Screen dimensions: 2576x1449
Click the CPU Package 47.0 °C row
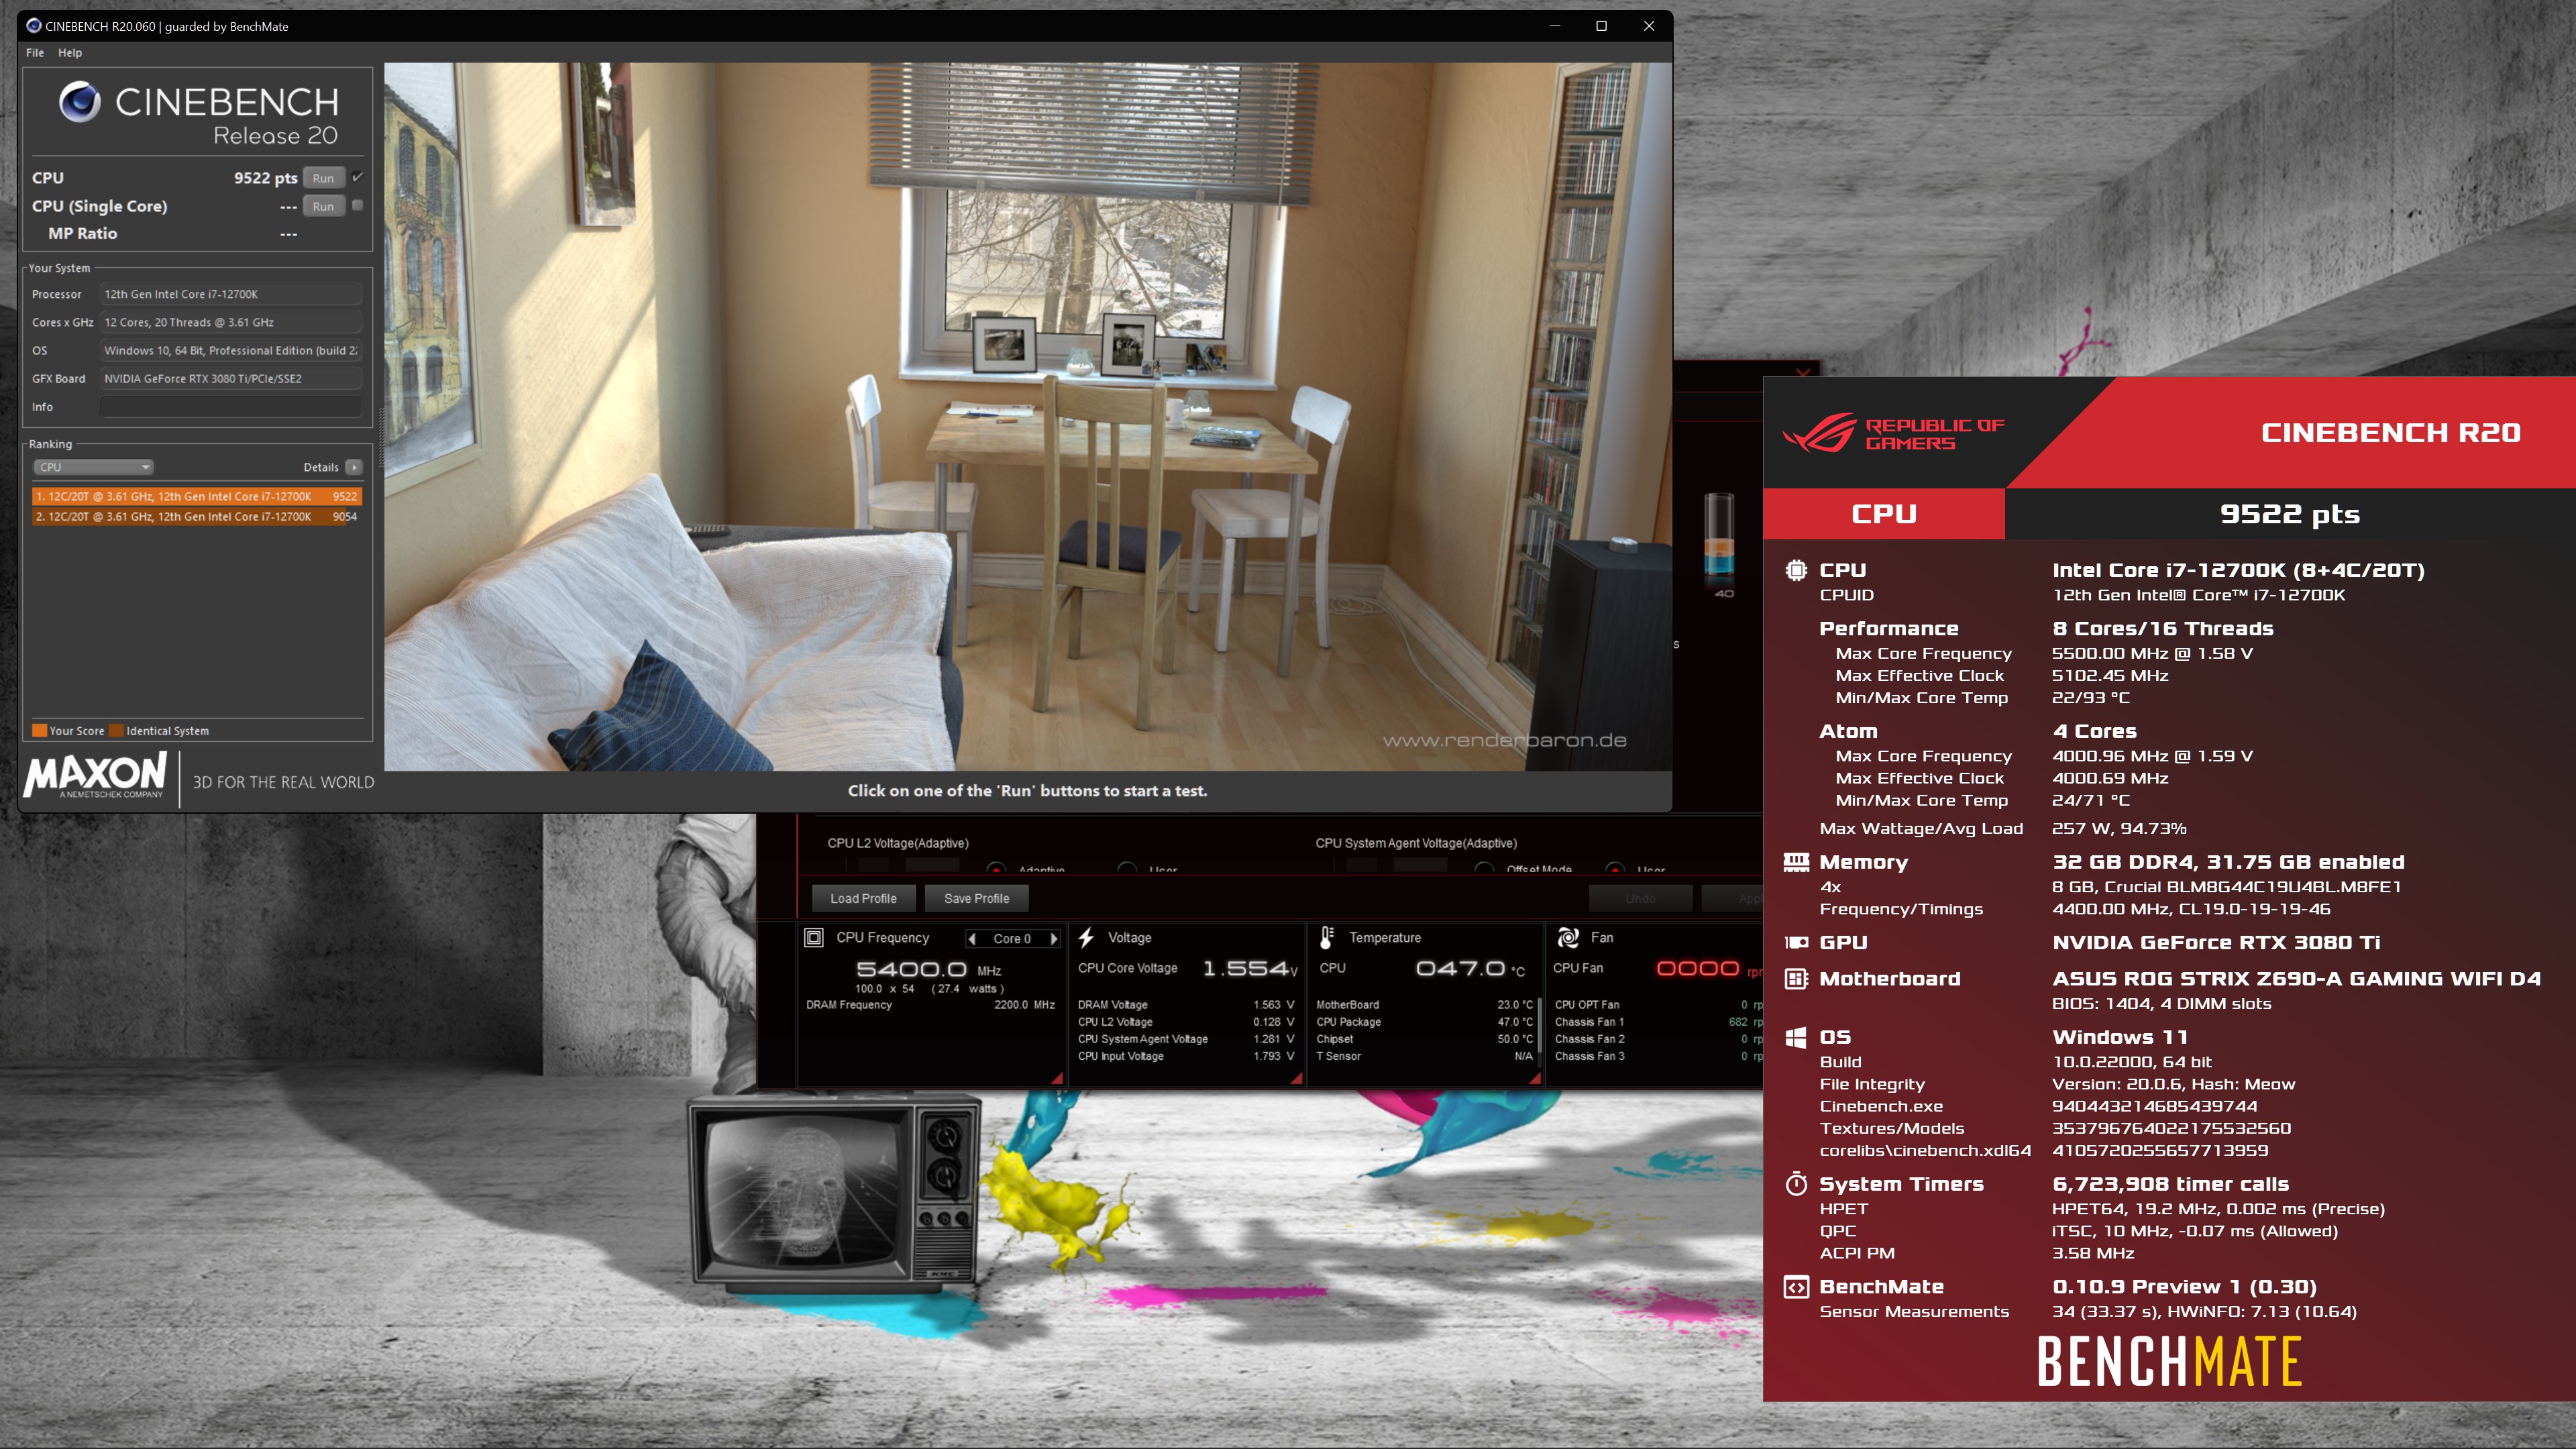point(1424,1022)
